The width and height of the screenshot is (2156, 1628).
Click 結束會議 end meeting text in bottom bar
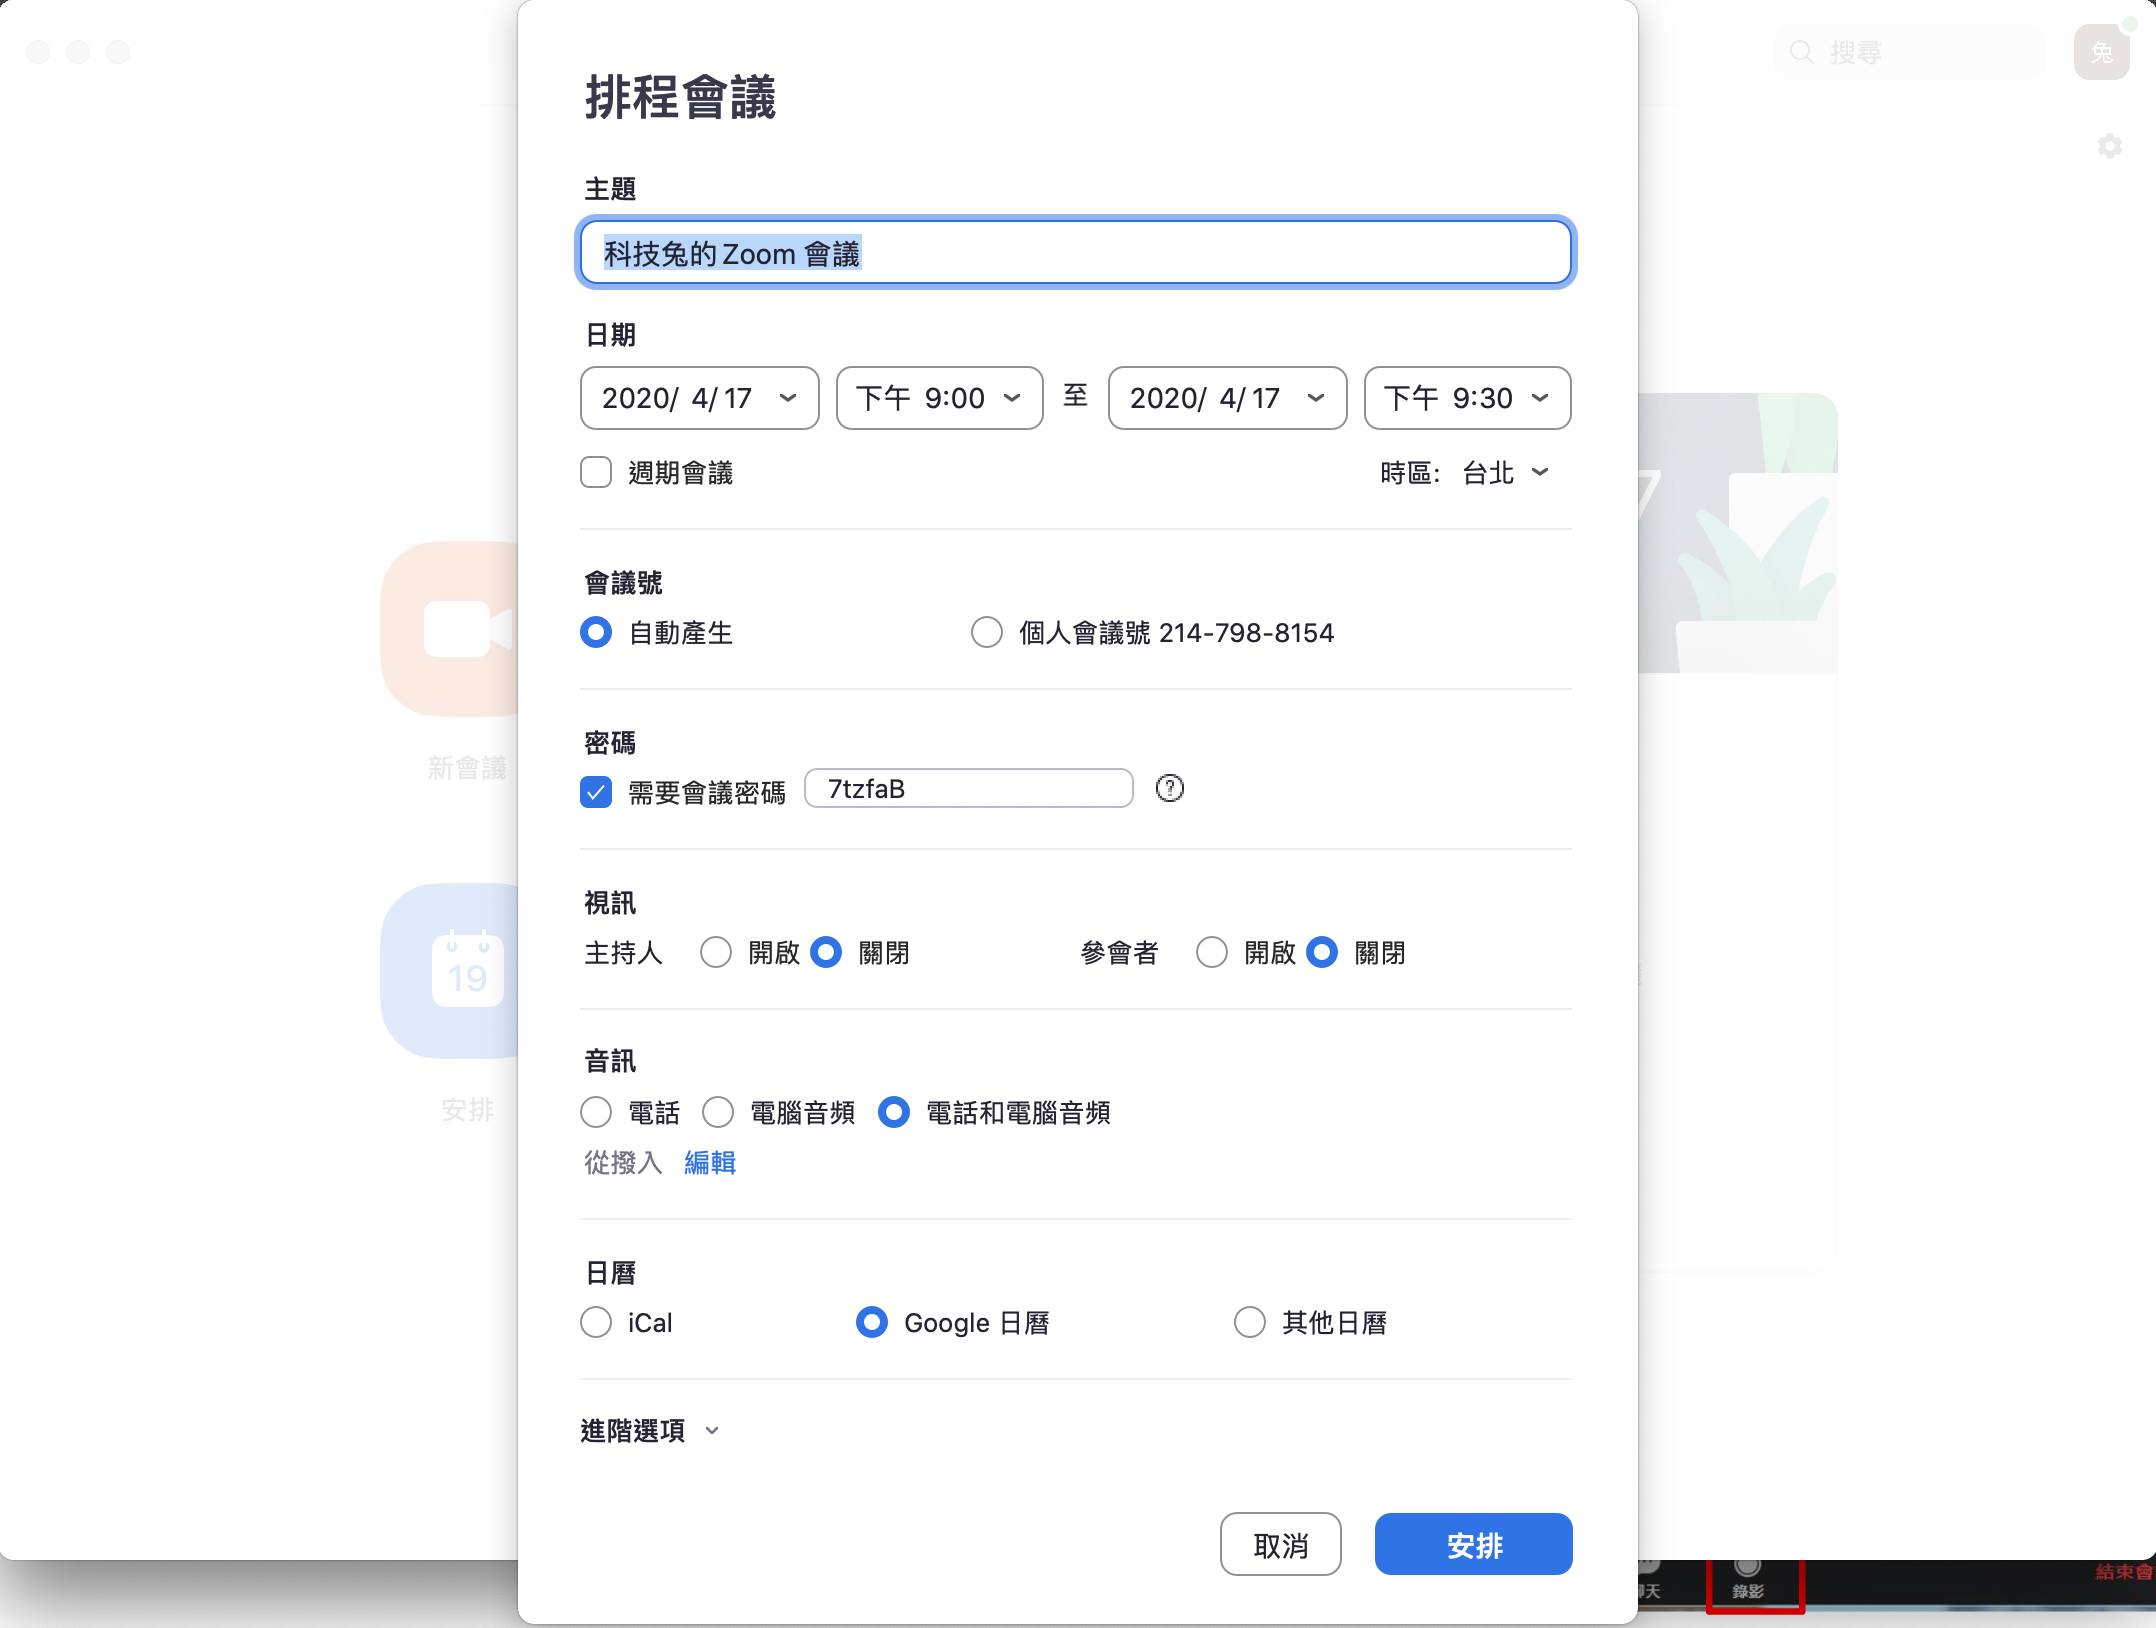tap(2124, 1572)
